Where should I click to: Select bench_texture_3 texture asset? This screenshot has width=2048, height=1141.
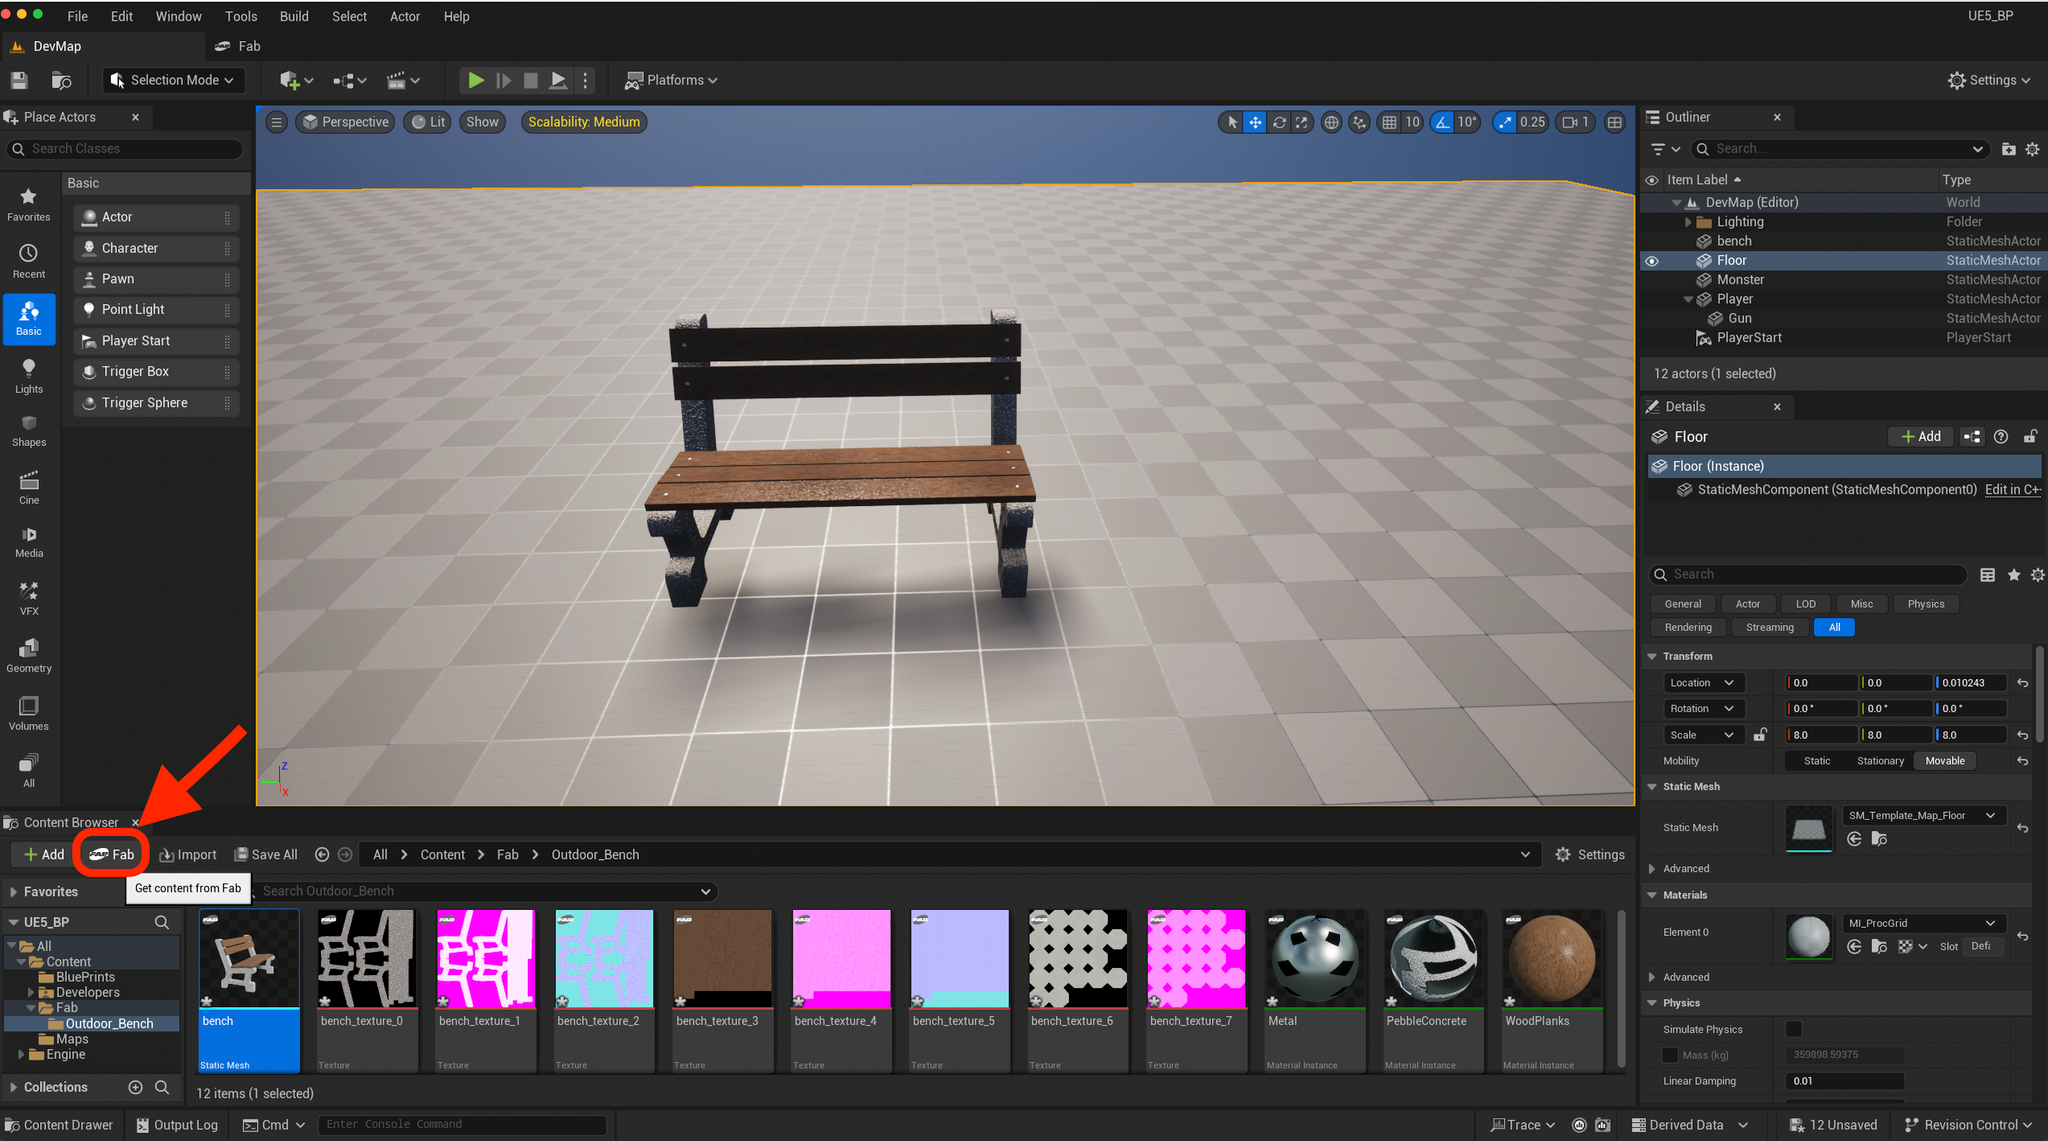point(722,990)
